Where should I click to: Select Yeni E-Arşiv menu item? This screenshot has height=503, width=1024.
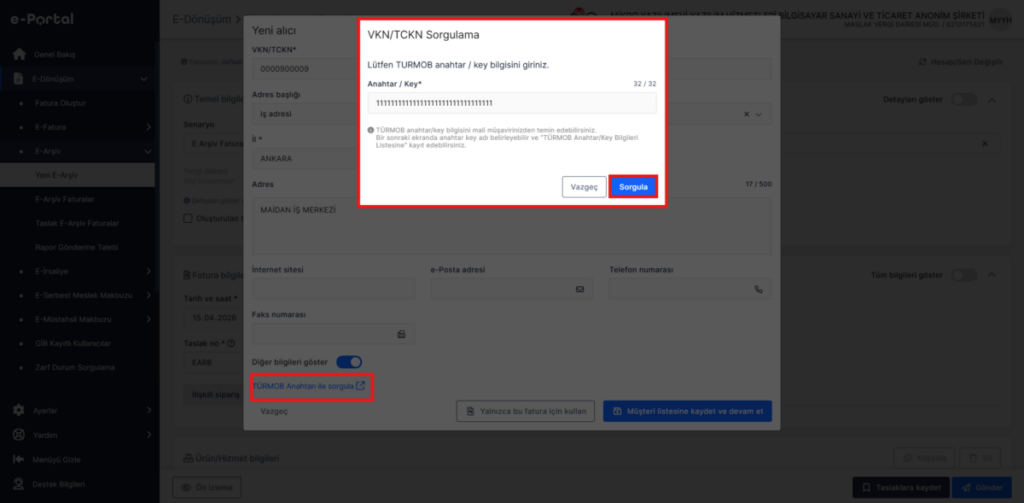pos(77,175)
